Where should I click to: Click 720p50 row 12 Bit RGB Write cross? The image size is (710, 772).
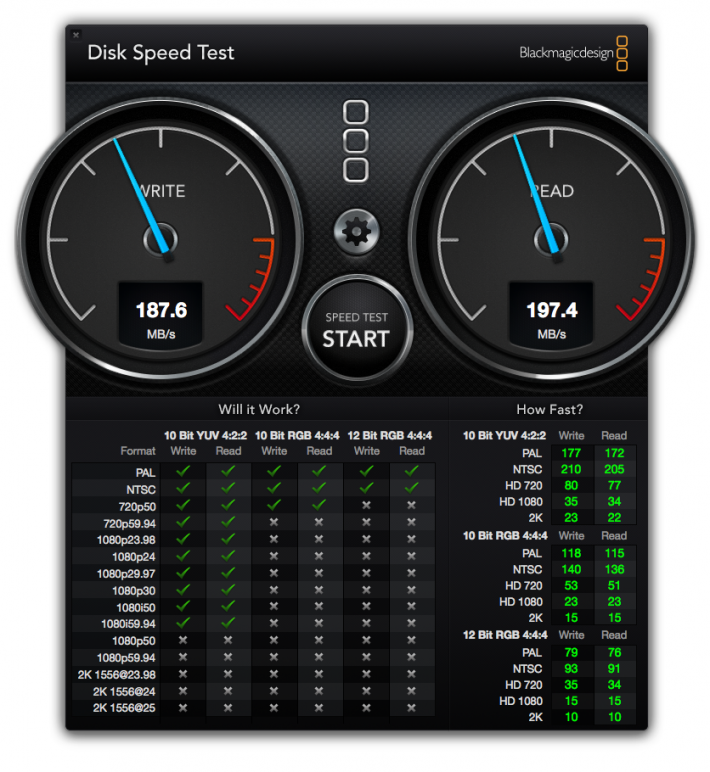366,505
